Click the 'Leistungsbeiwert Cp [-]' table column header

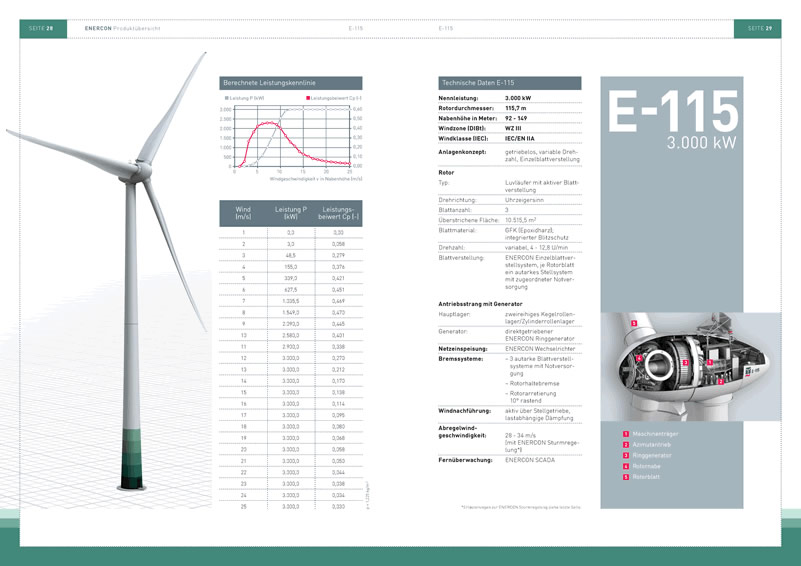click(338, 213)
